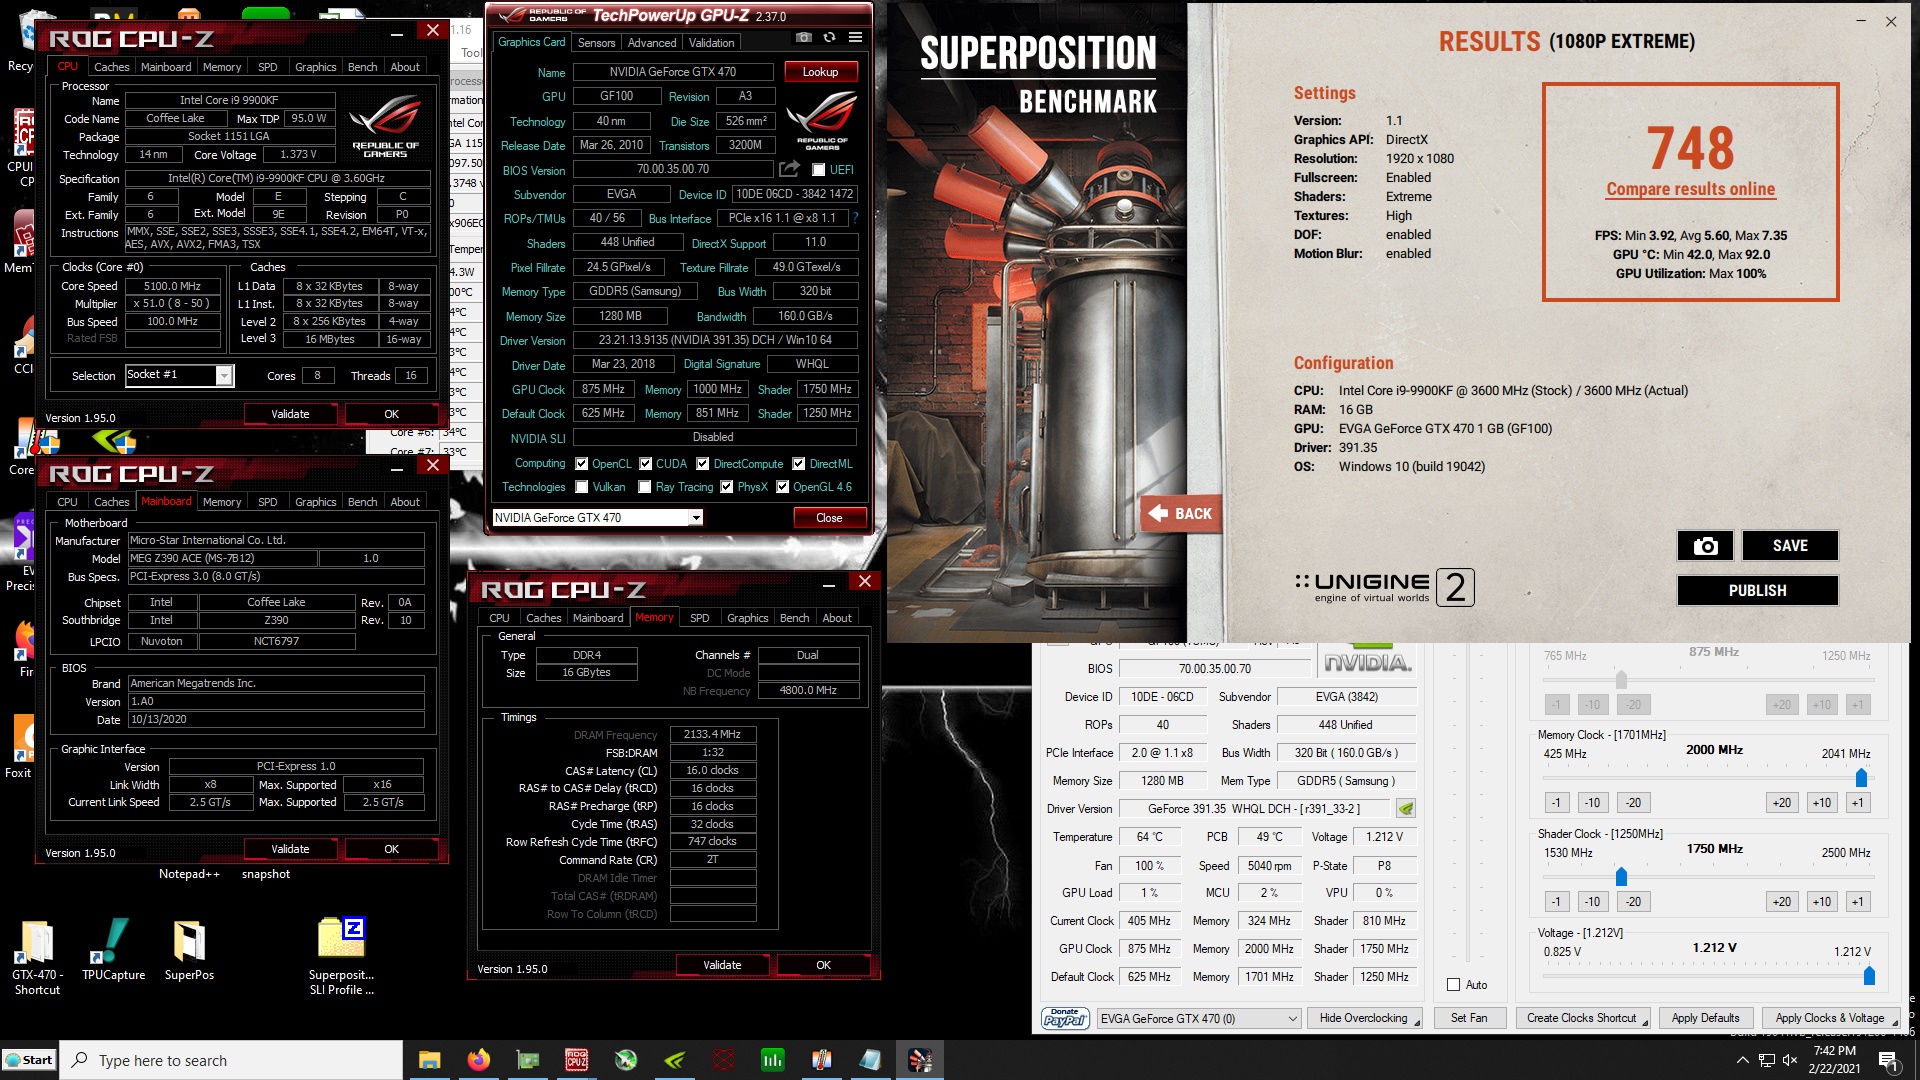Click the Superposition screenshot camera button
The width and height of the screenshot is (1920, 1080).
point(1705,546)
